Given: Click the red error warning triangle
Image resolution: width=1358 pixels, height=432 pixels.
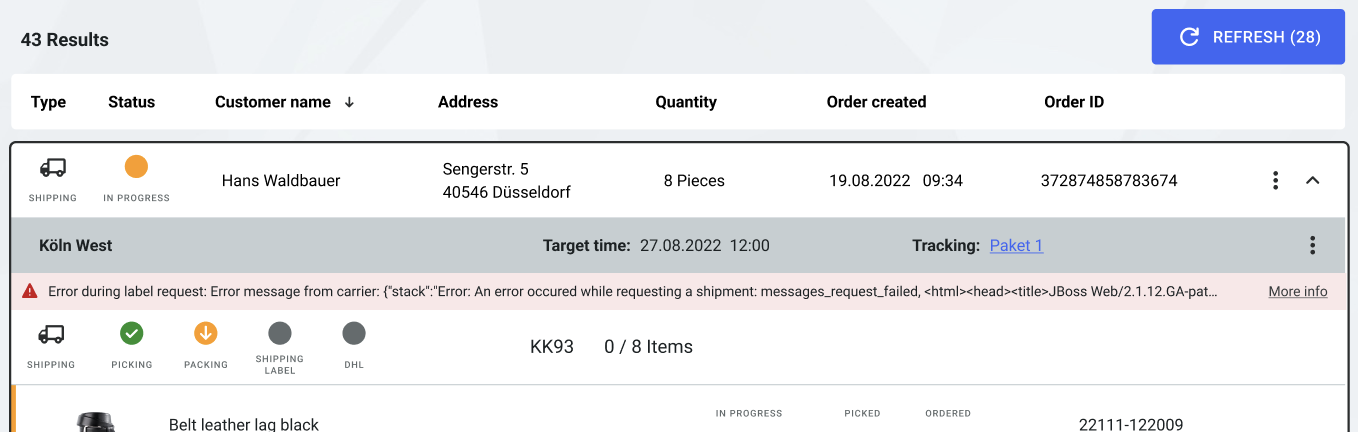Looking at the screenshot, I should [30, 291].
